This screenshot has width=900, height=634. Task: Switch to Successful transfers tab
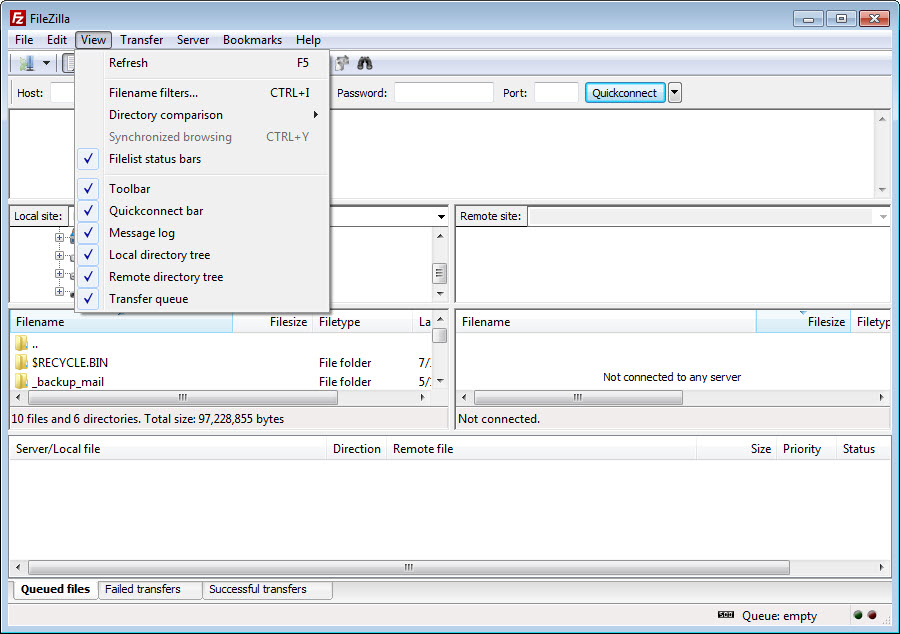pos(267,589)
